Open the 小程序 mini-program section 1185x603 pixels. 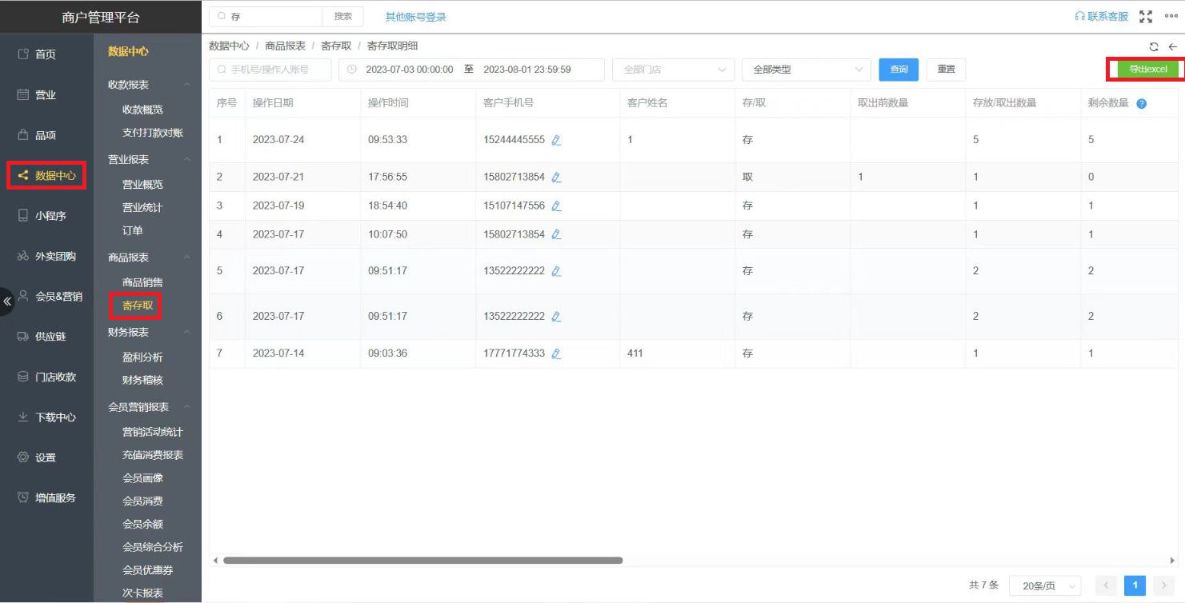(x=42, y=215)
